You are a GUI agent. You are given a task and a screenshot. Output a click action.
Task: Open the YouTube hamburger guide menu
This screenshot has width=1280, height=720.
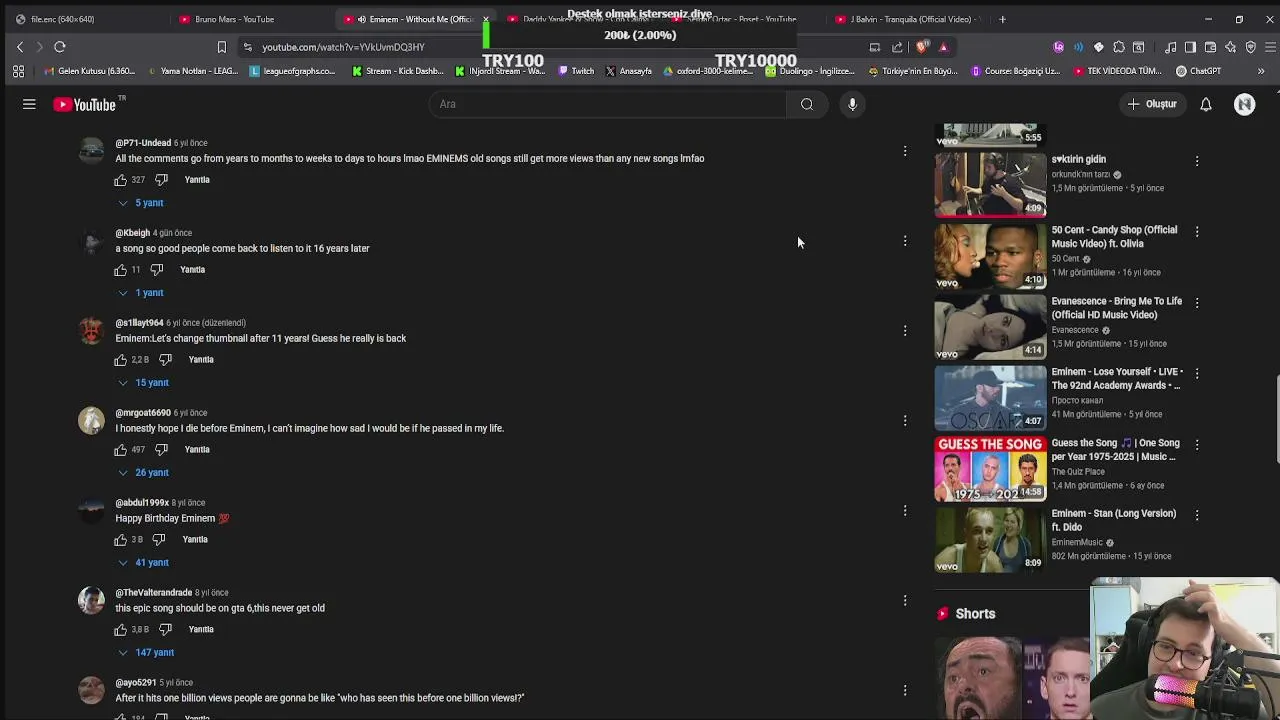(29, 104)
